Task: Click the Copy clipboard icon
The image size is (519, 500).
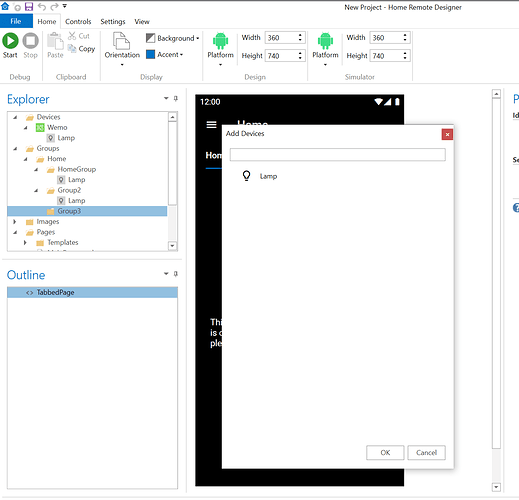Action: (x=72, y=49)
